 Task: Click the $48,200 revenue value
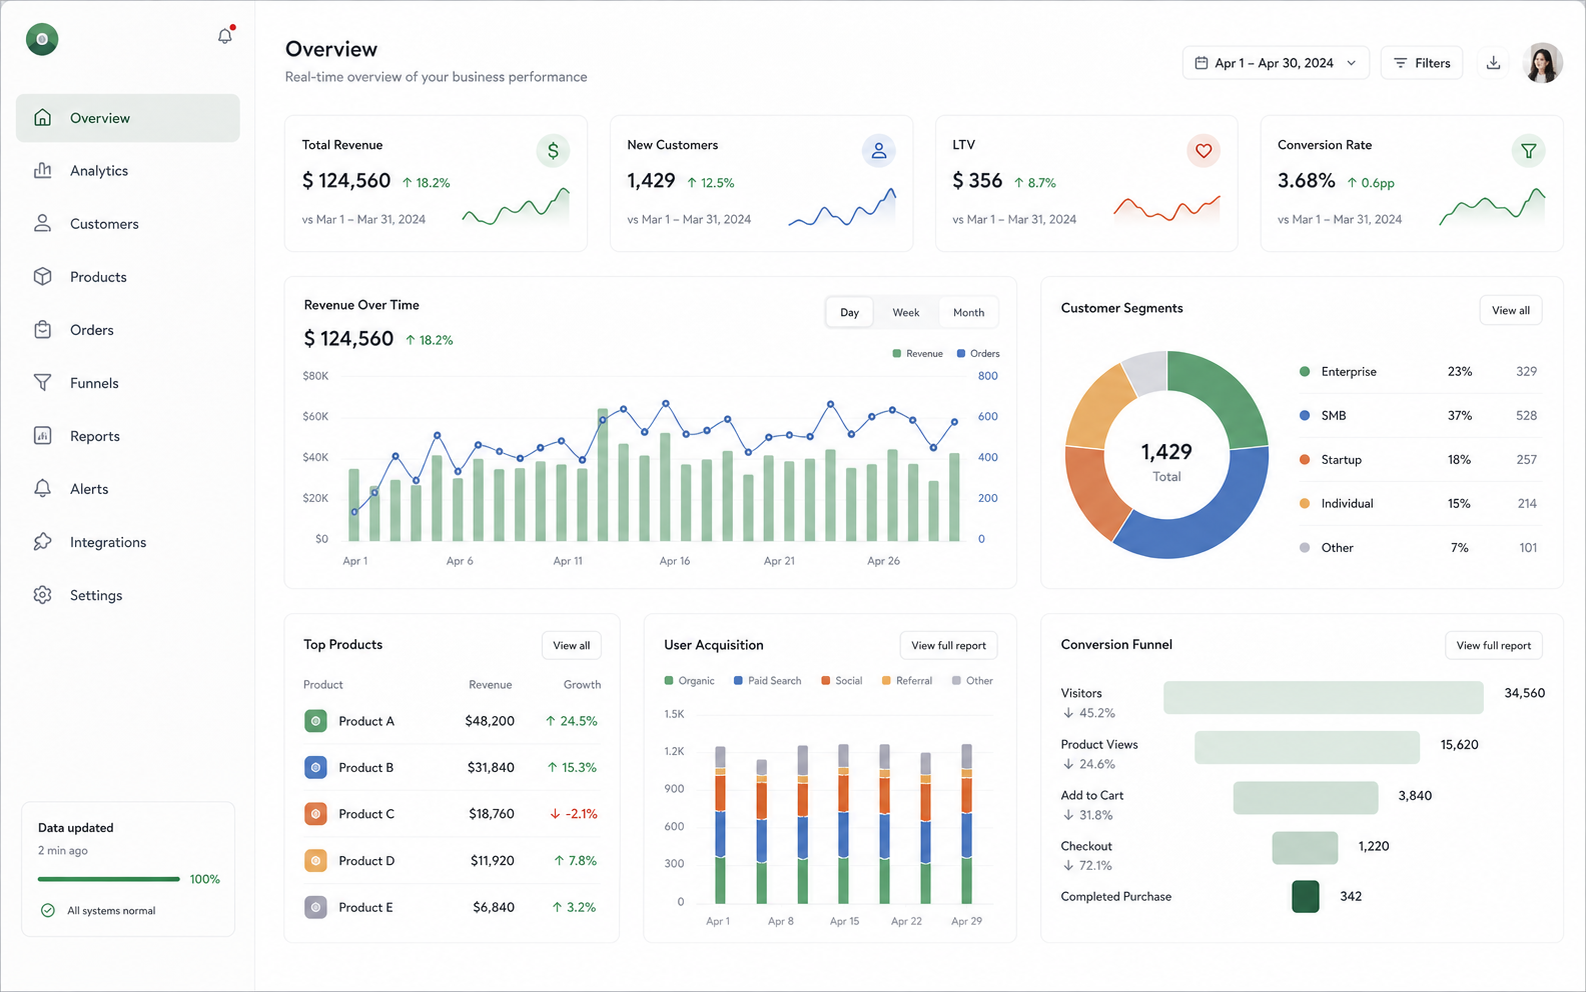click(490, 721)
